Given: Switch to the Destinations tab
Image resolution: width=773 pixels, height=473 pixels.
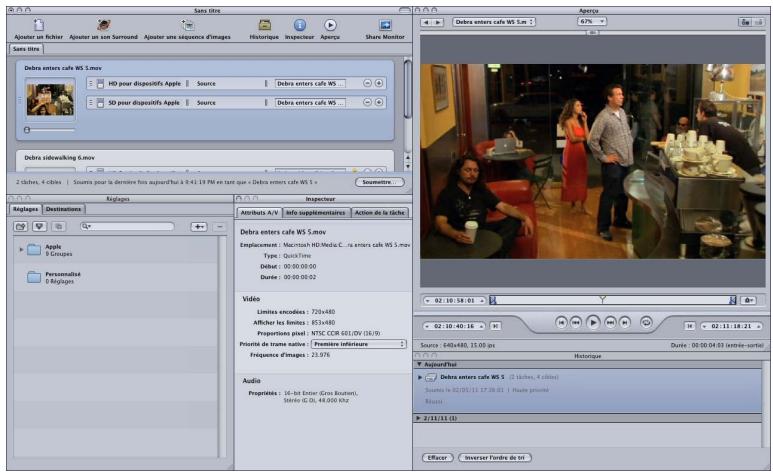Looking at the screenshot, I should click(64, 209).
